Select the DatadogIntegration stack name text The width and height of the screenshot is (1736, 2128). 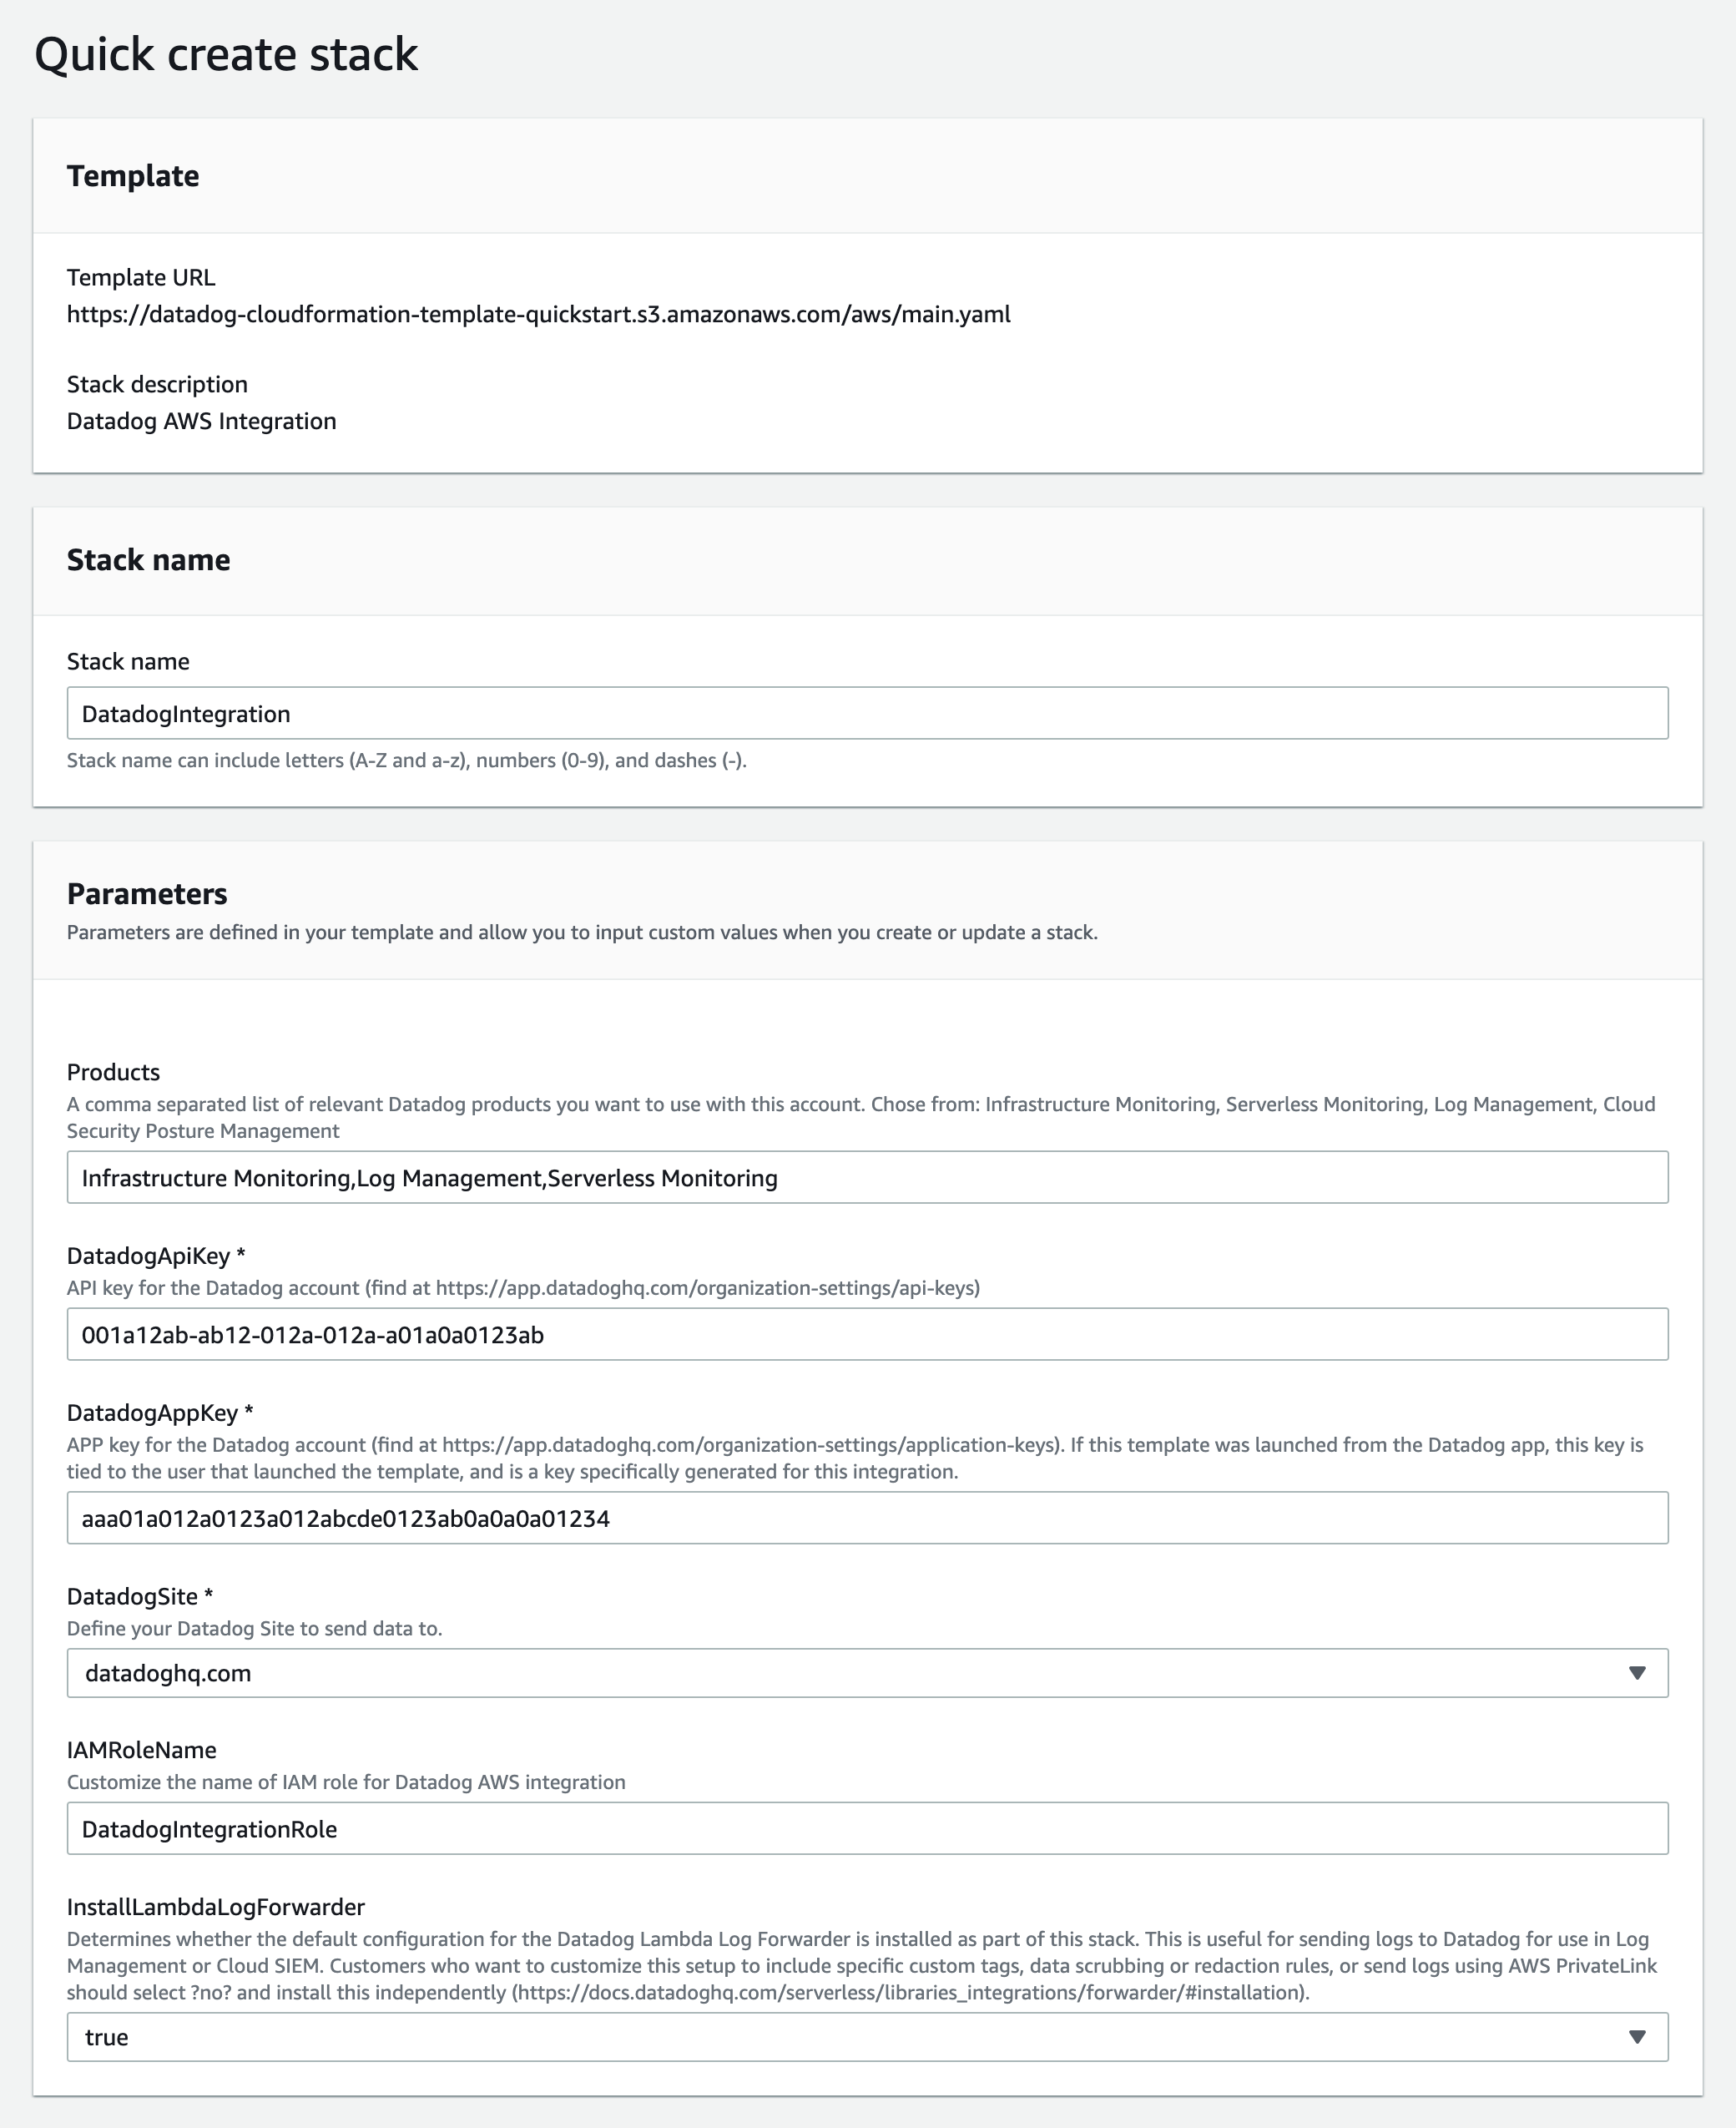tap(185, 713)
